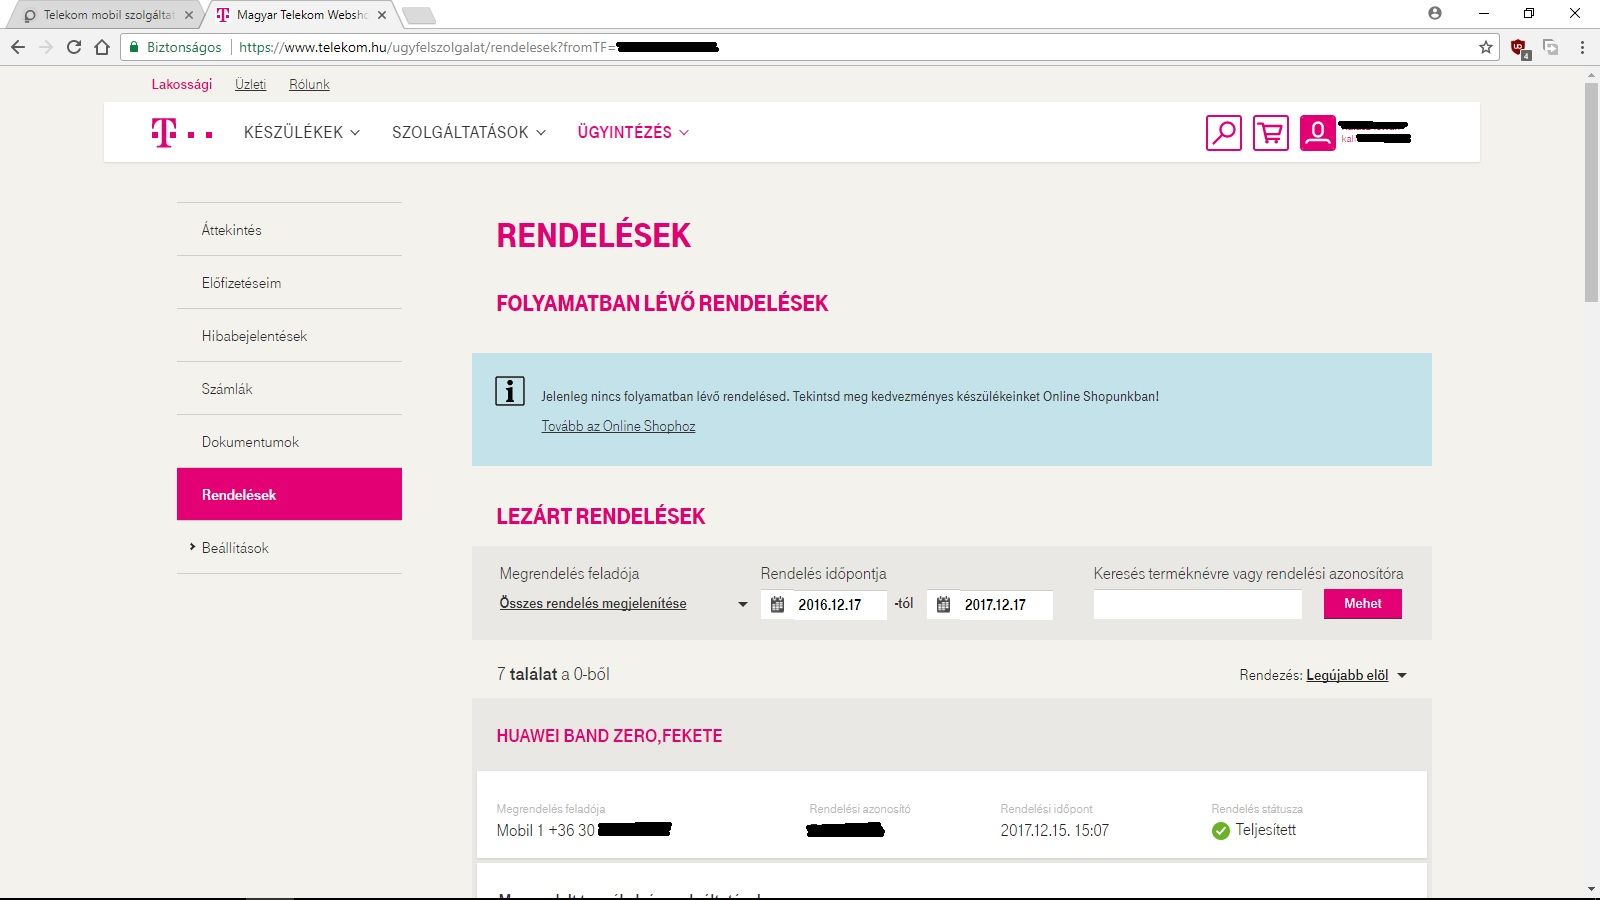Click the Chrome profile avatar icon
The width and height of the screenshot is (1600, 900).
1435,13
